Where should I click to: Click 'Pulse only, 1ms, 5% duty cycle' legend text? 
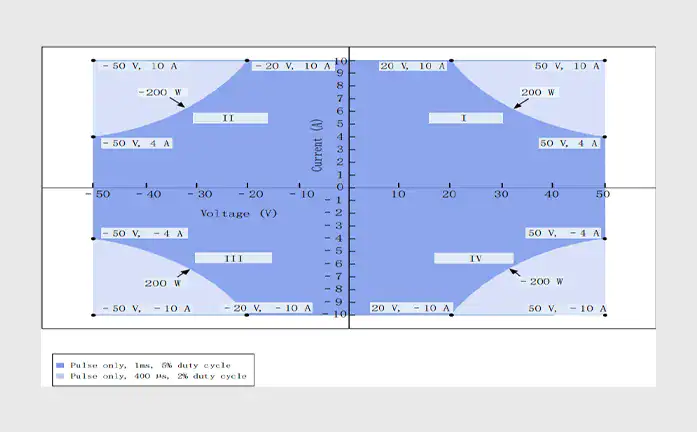tap(150, 365)
